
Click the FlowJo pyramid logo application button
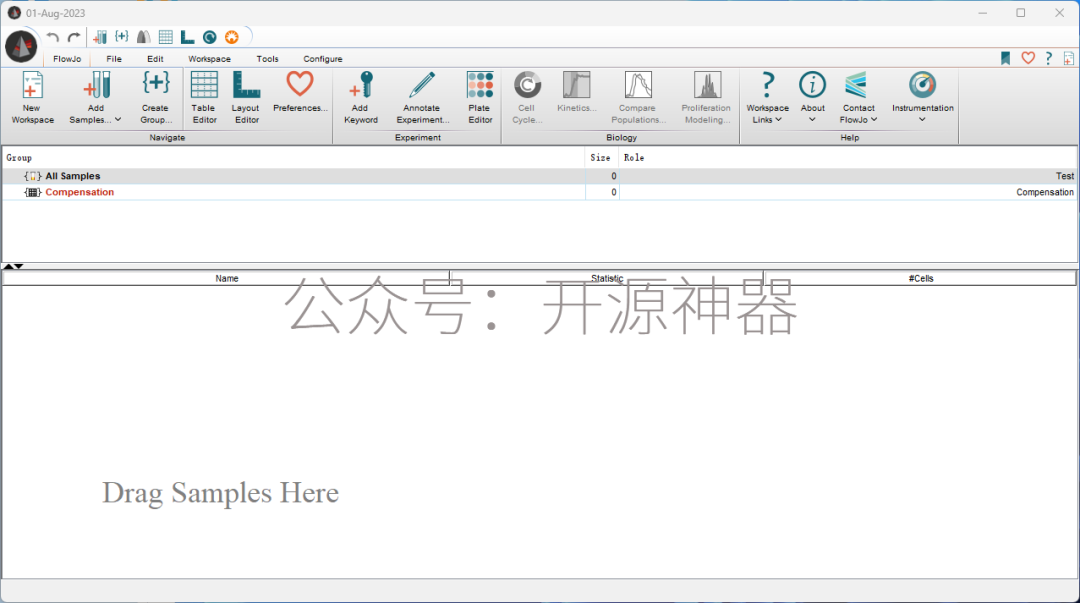(21, 47)
